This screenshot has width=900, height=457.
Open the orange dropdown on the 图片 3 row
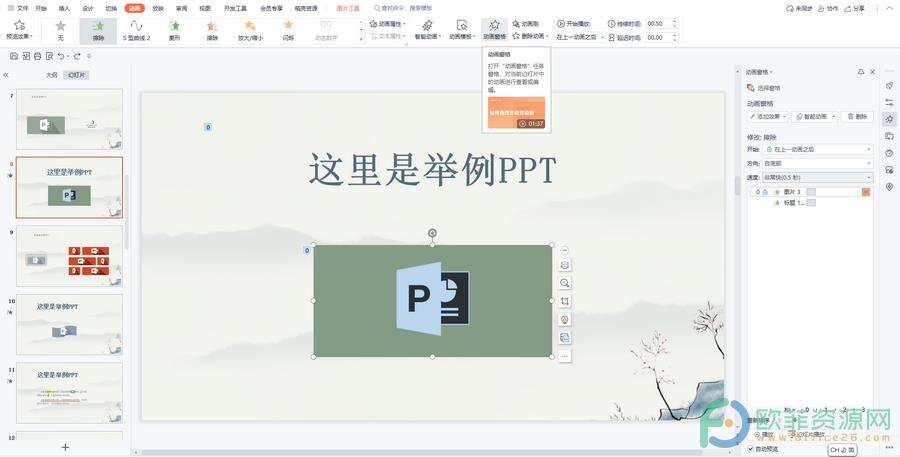coord(866,192)
